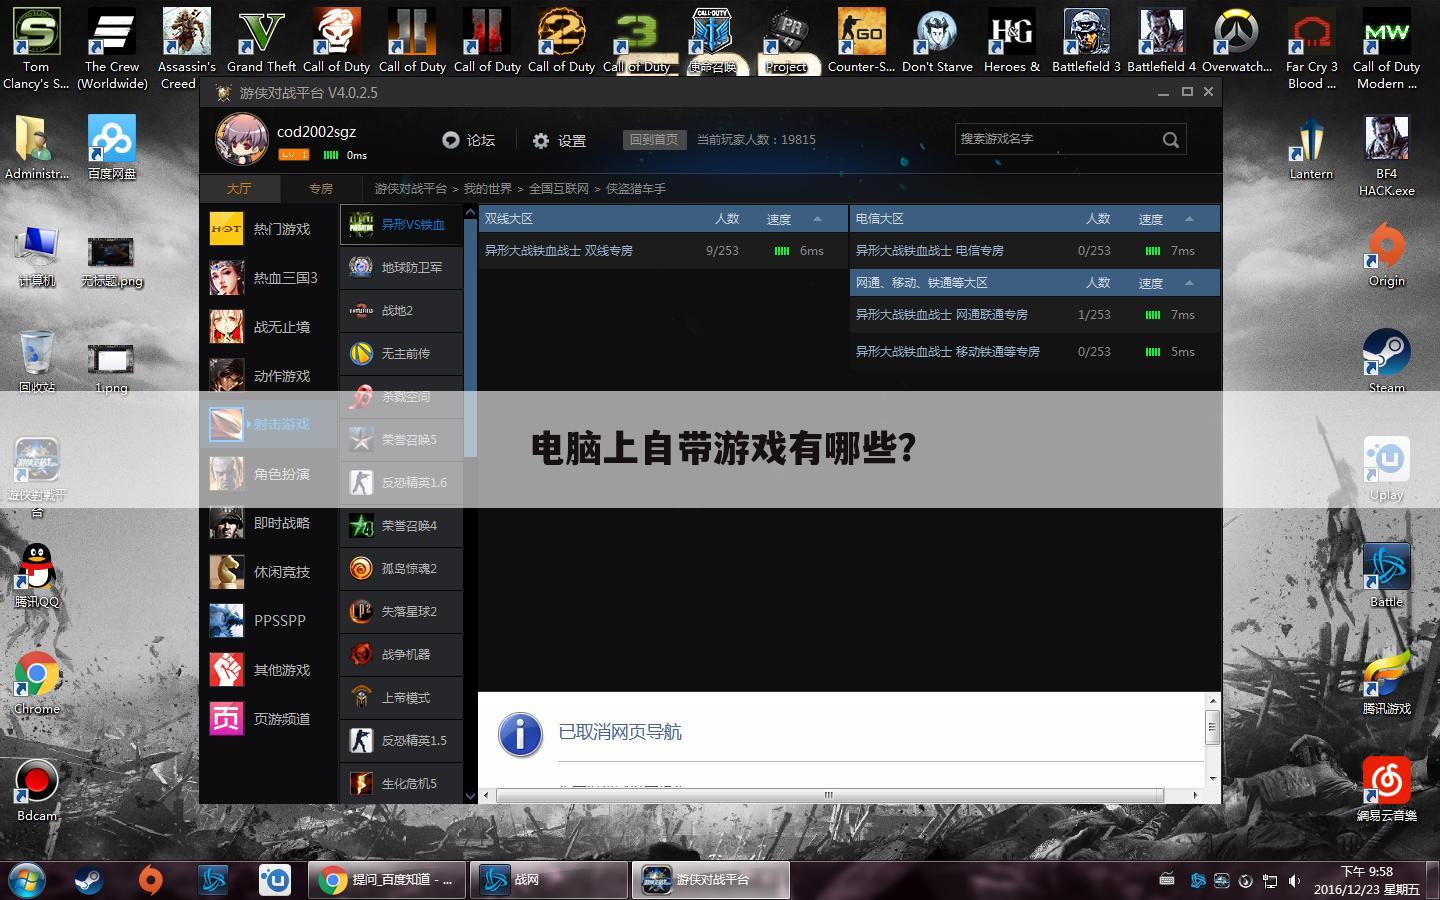Viewport: 1440px width, 900px height.
Task: Click 全国互联网 in the breadcrumb
Action: coord(559,188)
